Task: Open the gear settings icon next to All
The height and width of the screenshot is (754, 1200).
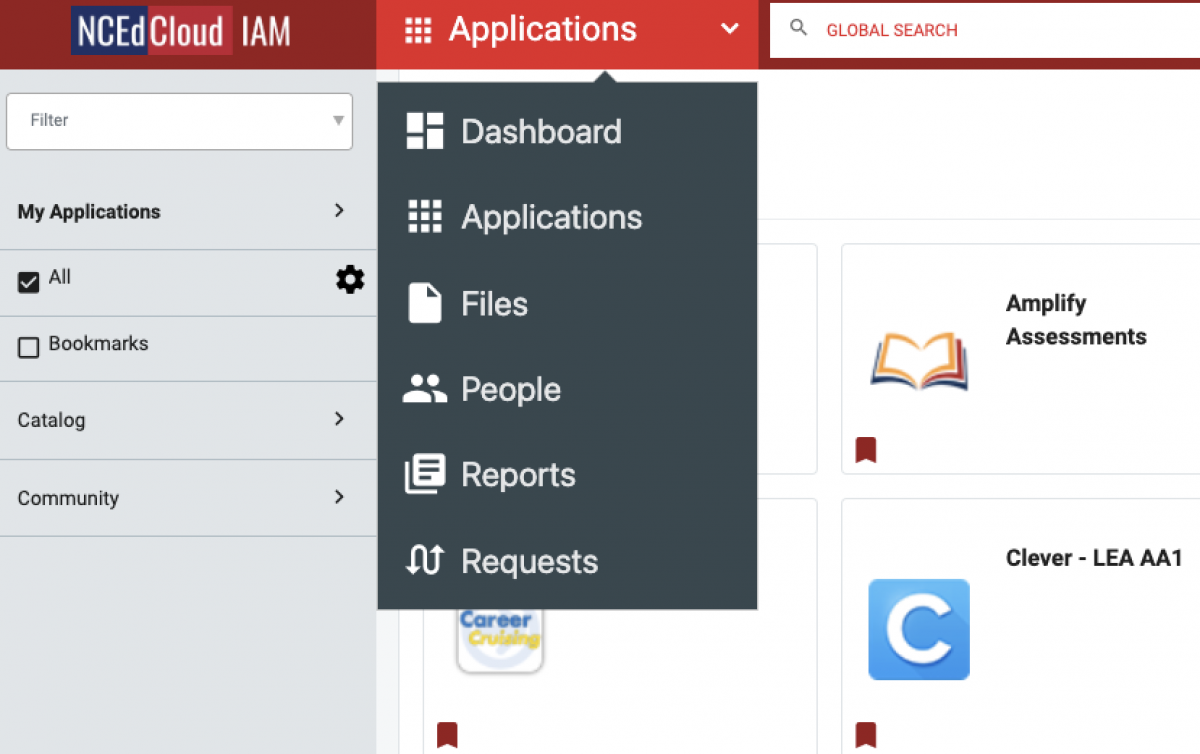Action: (x=350, y=280)
